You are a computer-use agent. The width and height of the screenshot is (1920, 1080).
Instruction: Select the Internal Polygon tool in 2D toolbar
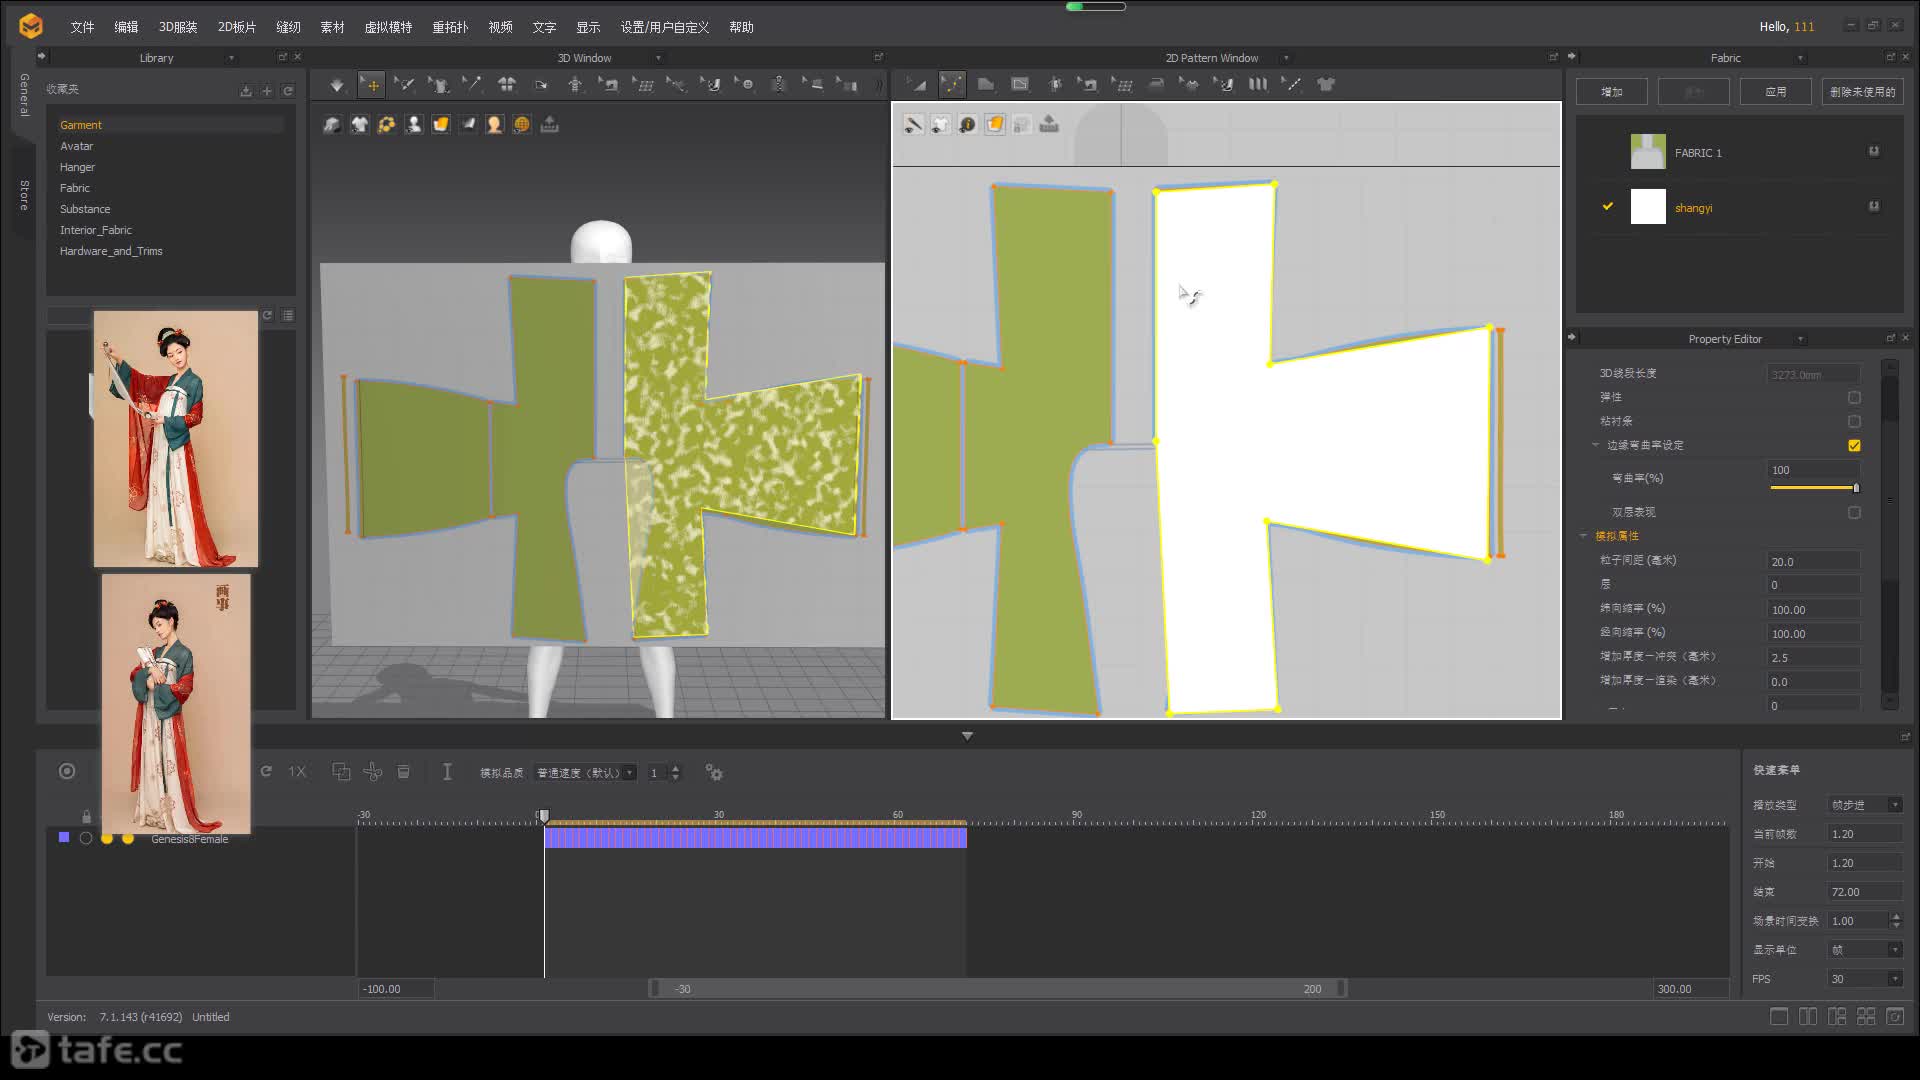pos(1019,85)
